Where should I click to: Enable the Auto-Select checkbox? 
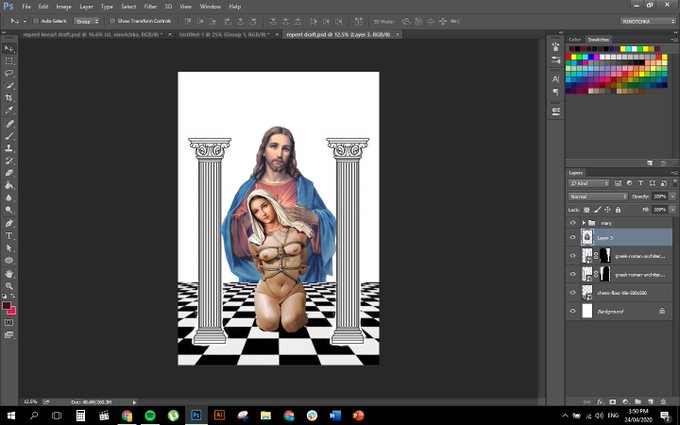tap(36, 21)
